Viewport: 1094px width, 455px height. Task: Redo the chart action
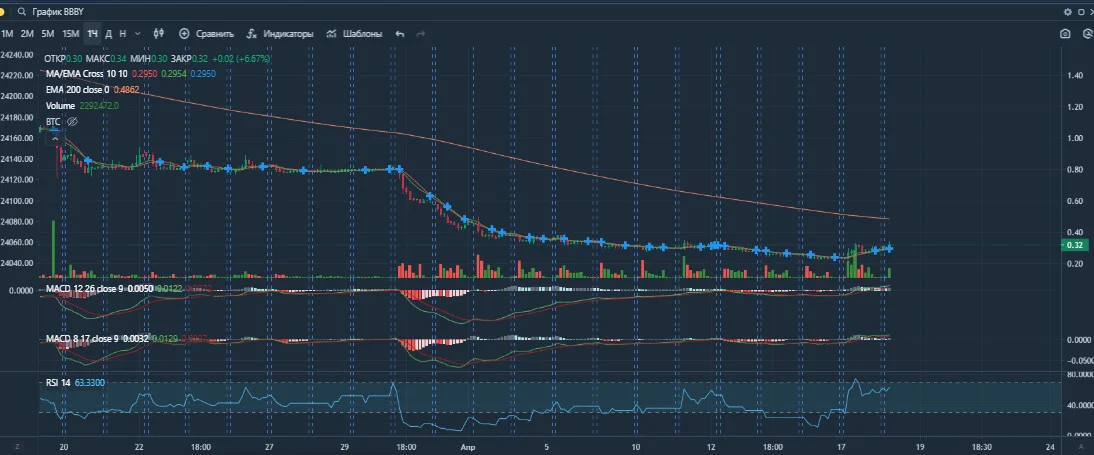421,33
